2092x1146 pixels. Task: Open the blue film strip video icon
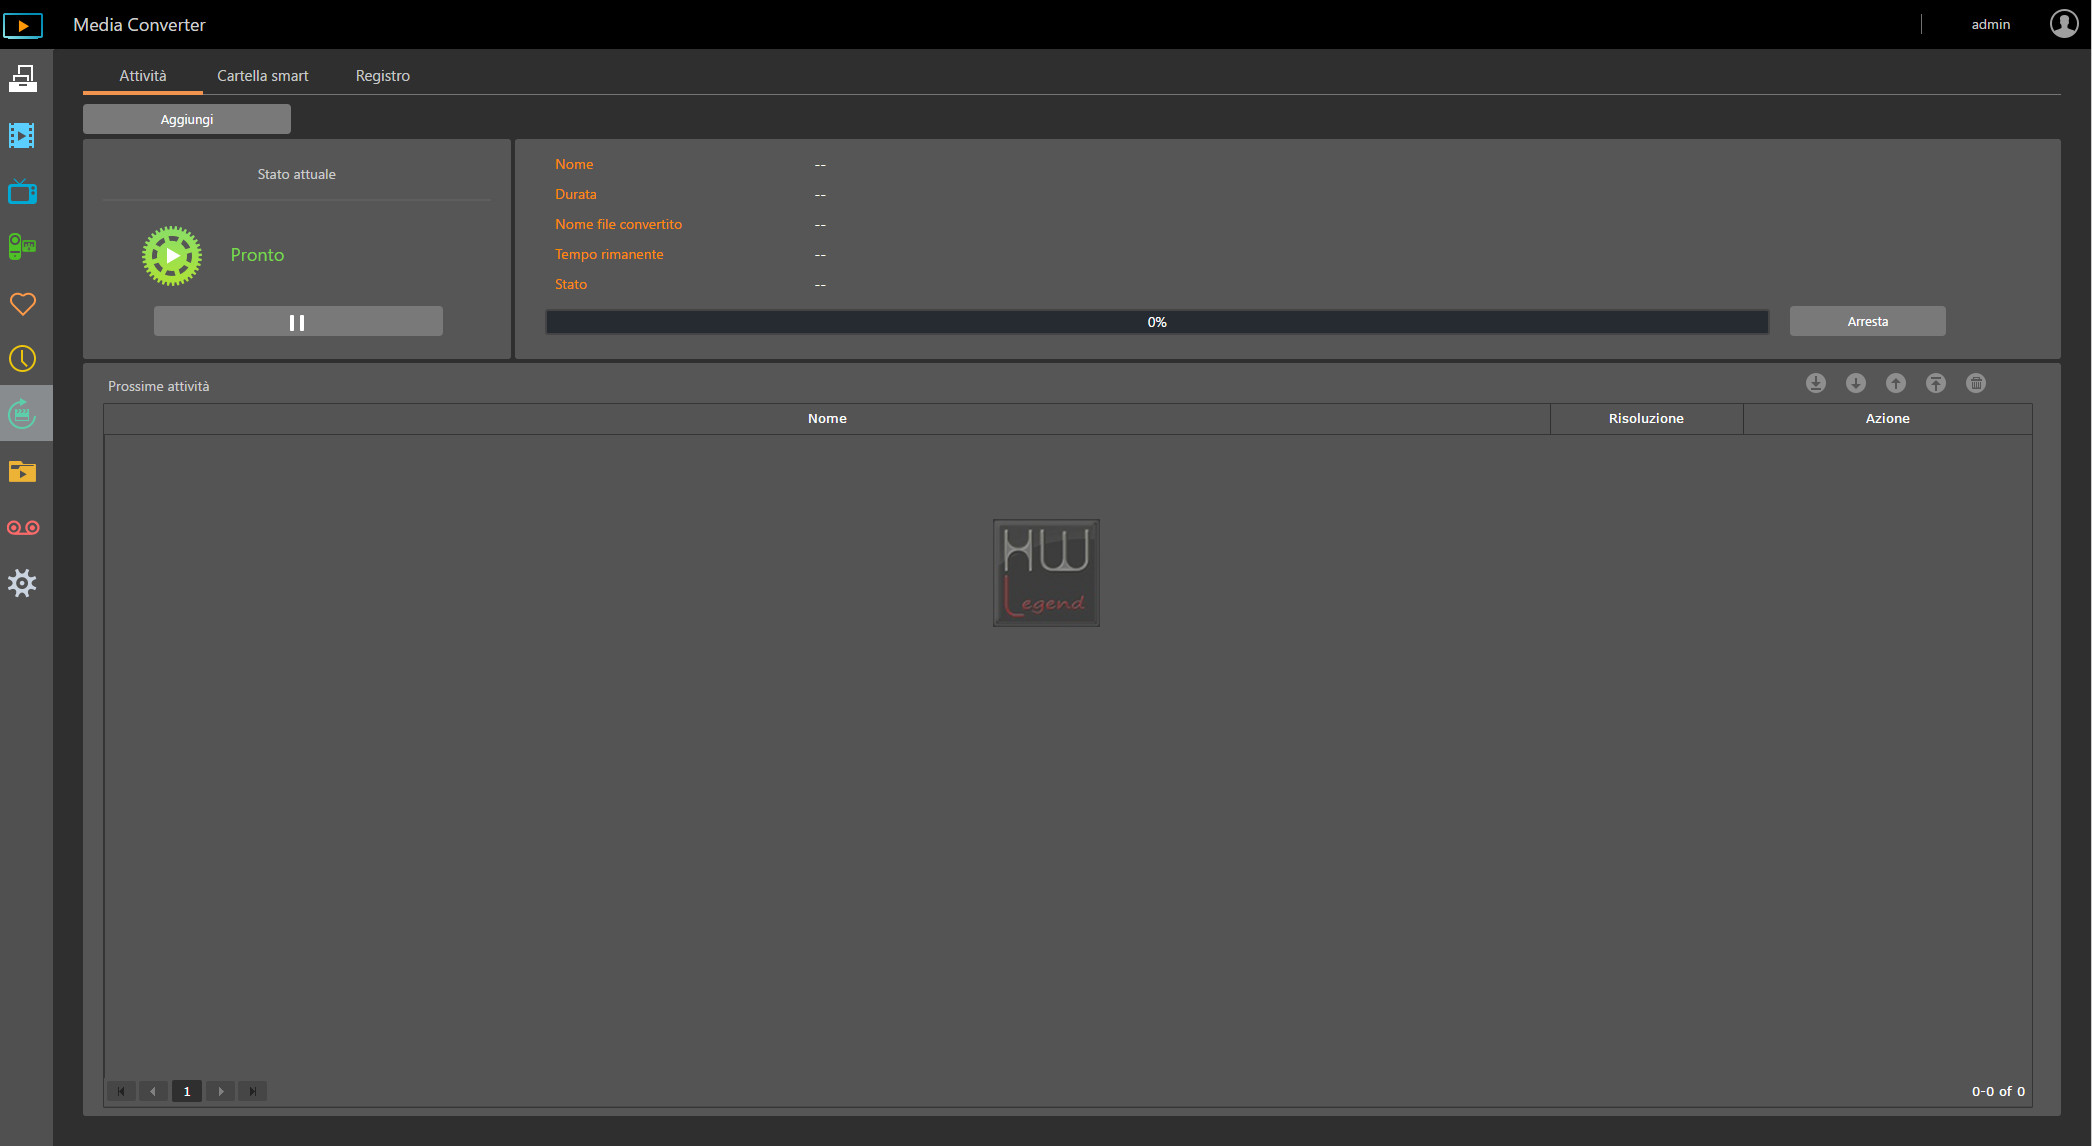point(22,135)
